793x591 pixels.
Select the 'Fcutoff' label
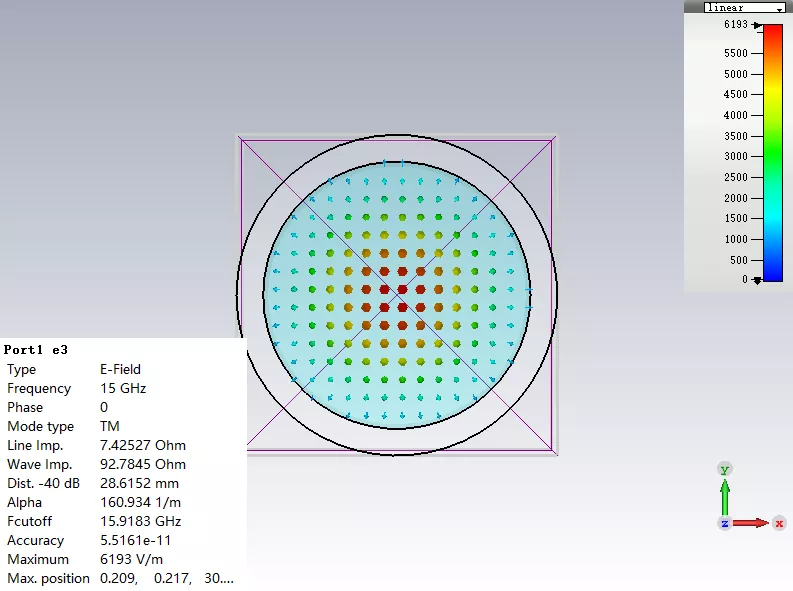tap(29, 521)
